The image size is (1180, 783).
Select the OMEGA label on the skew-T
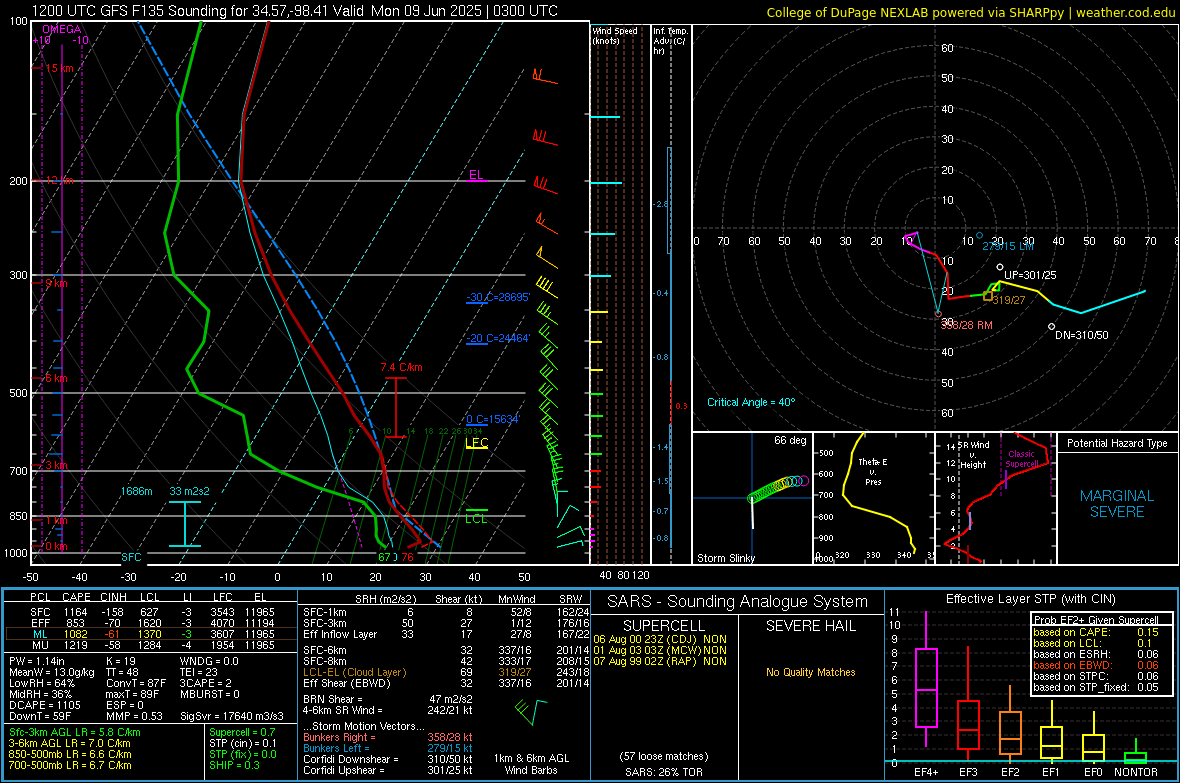coord(62,29)
